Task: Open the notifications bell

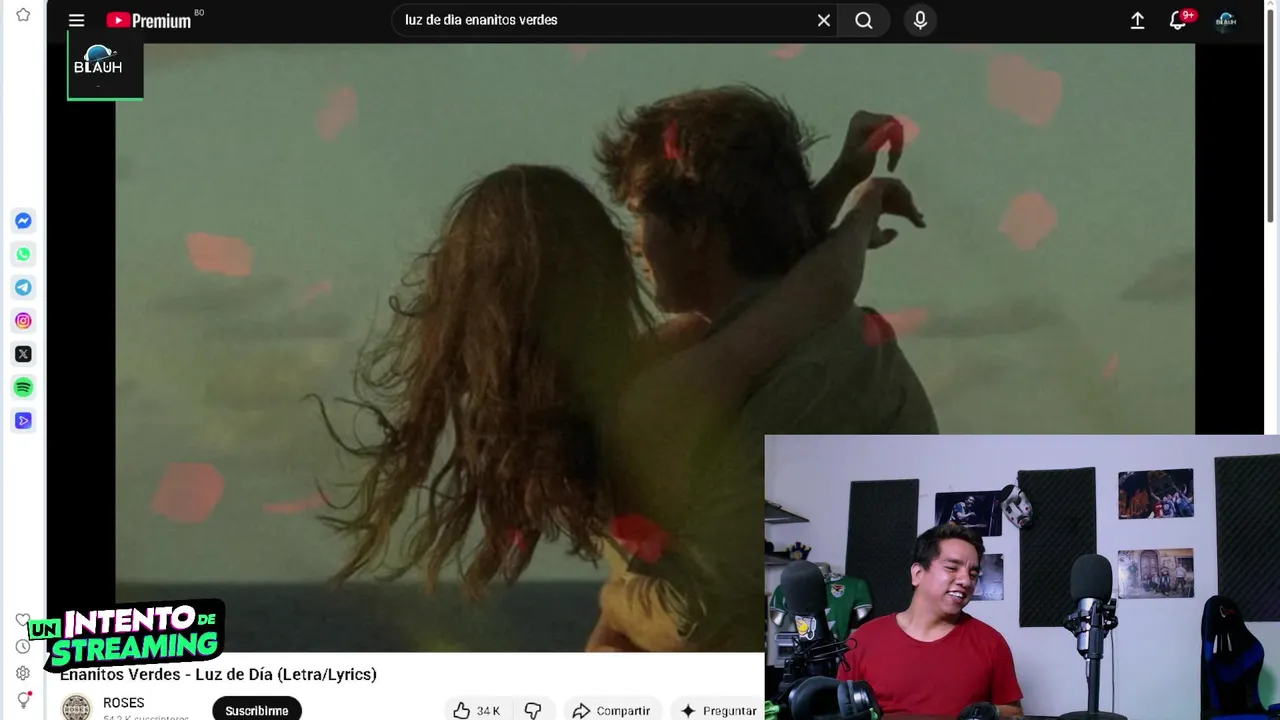Action: coord(1179,20)
